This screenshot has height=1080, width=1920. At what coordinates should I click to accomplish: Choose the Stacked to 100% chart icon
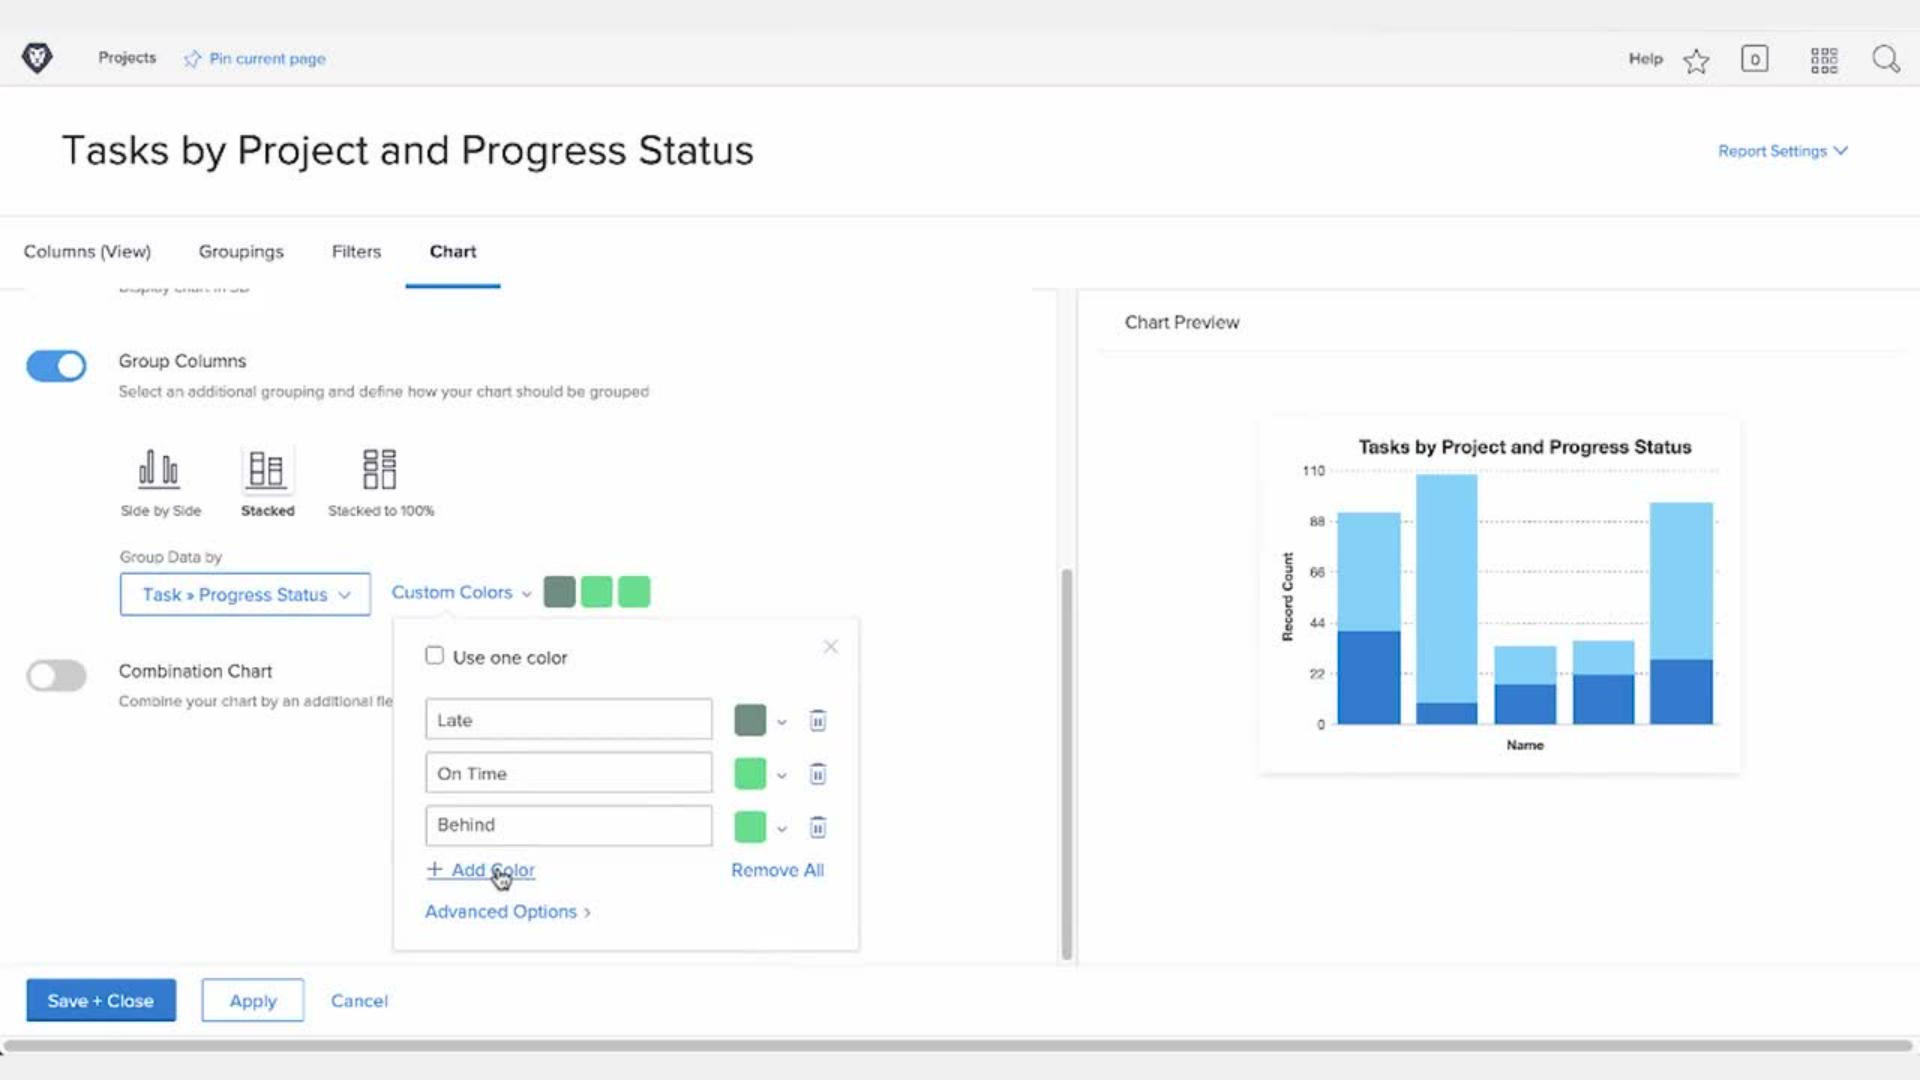pyautogui.click(x=379, y=469)
